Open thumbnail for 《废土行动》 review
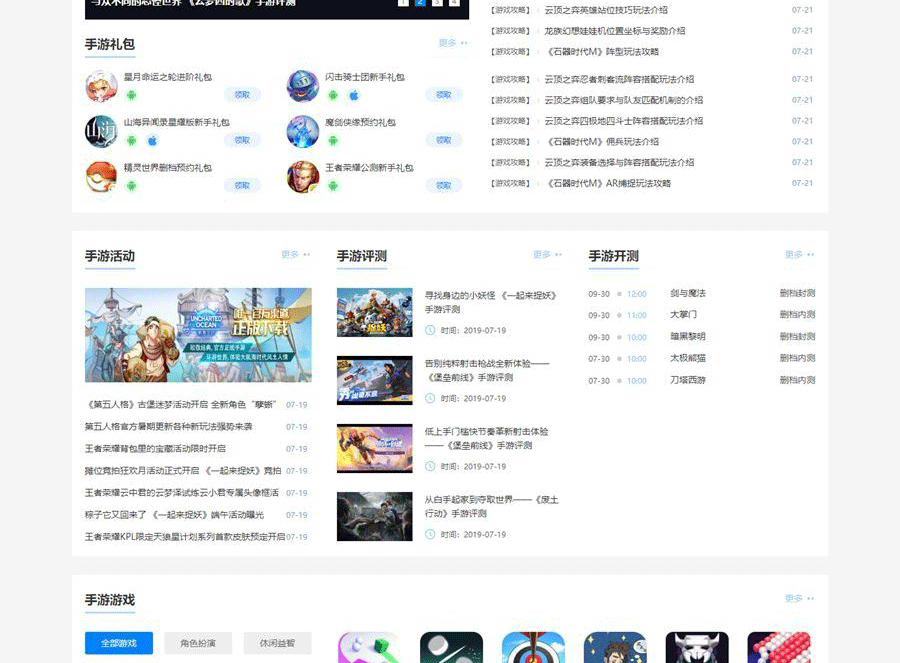900x663 pixels. point(374,517)
